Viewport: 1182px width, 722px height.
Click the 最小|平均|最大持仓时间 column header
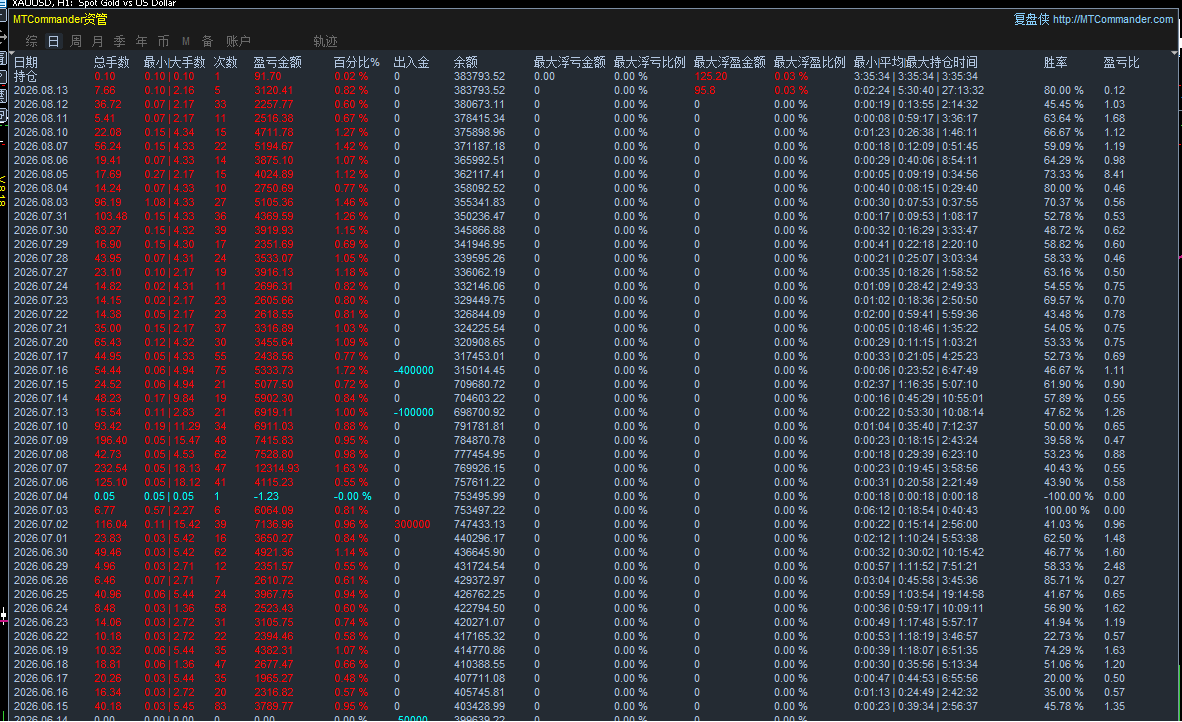click(x=915, y=63)
